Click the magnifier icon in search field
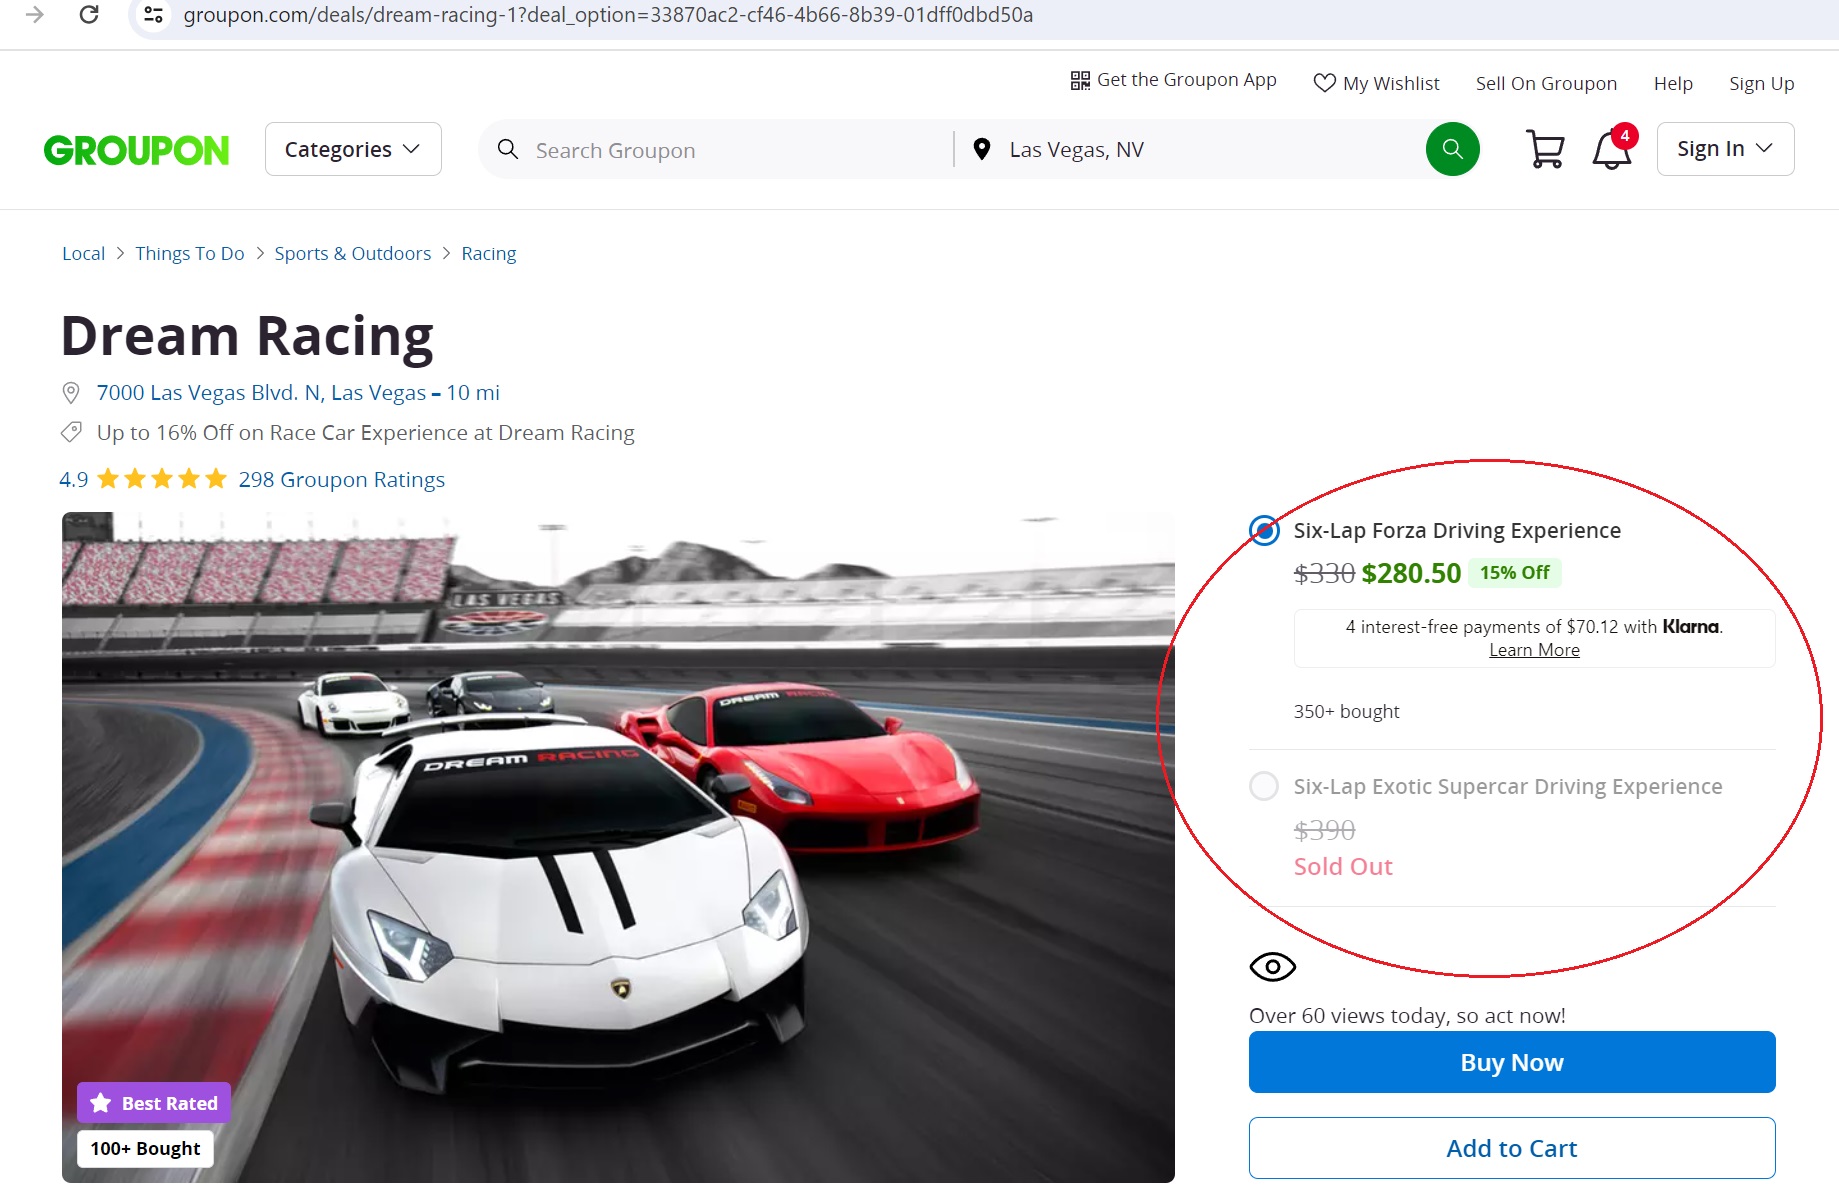The height and width of the screenshot is (1196, 1839). click(508, 150)
